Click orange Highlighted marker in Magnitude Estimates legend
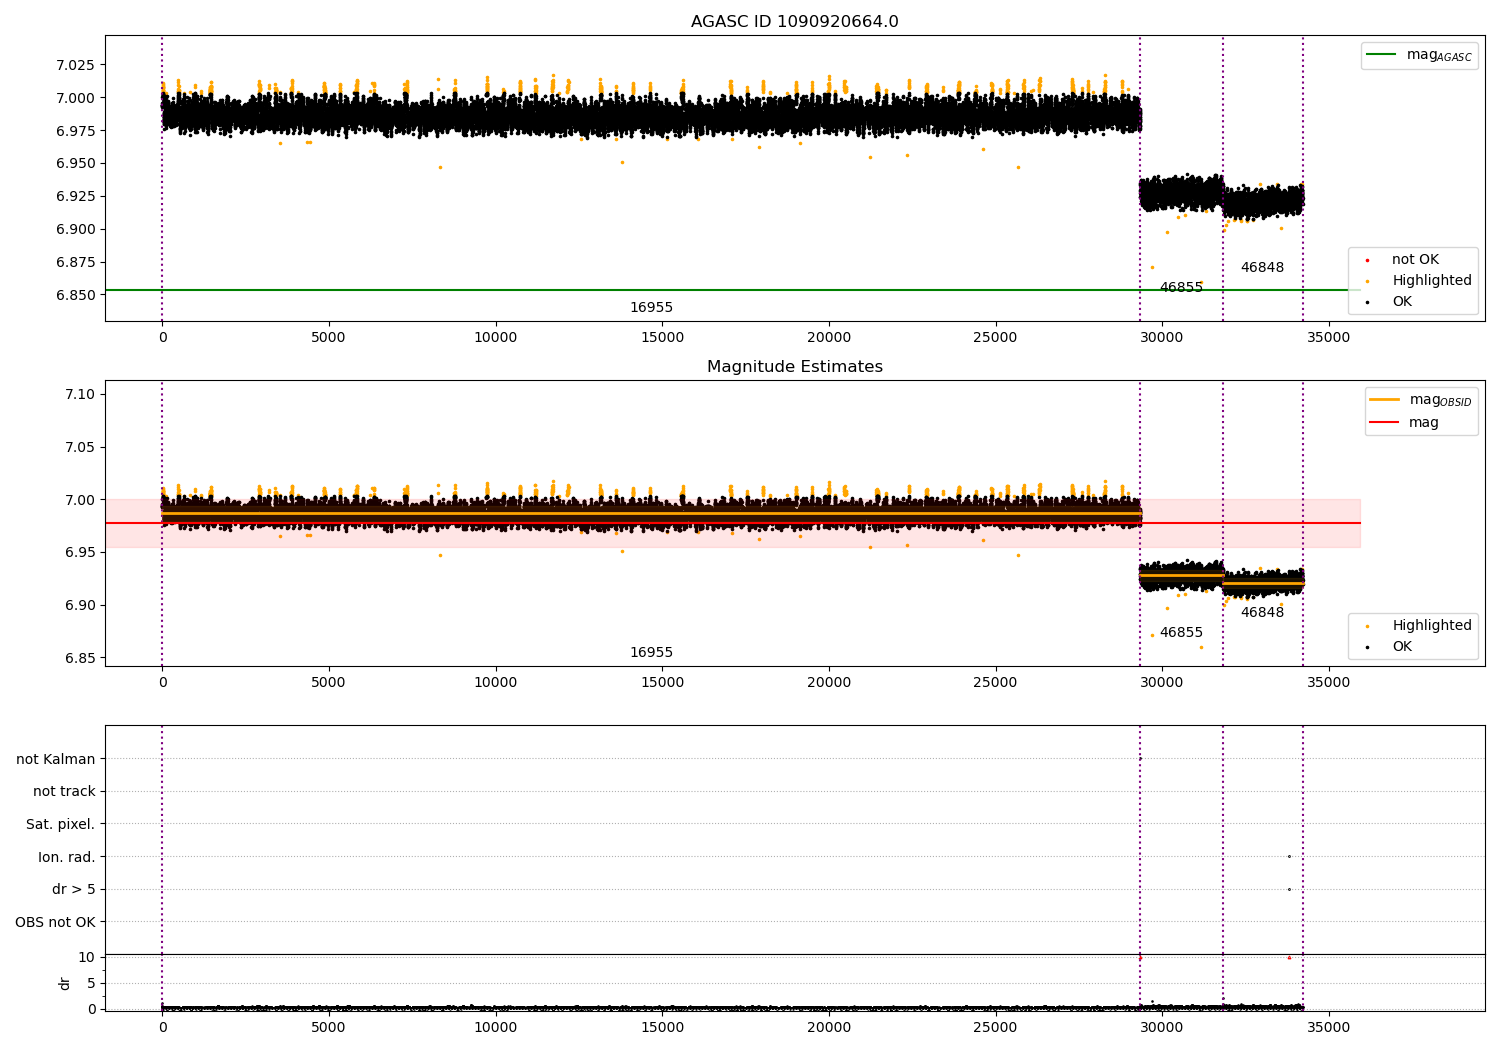Image resolution: width=1500 pixels, height=1050 pixels. click(1367, 626)
